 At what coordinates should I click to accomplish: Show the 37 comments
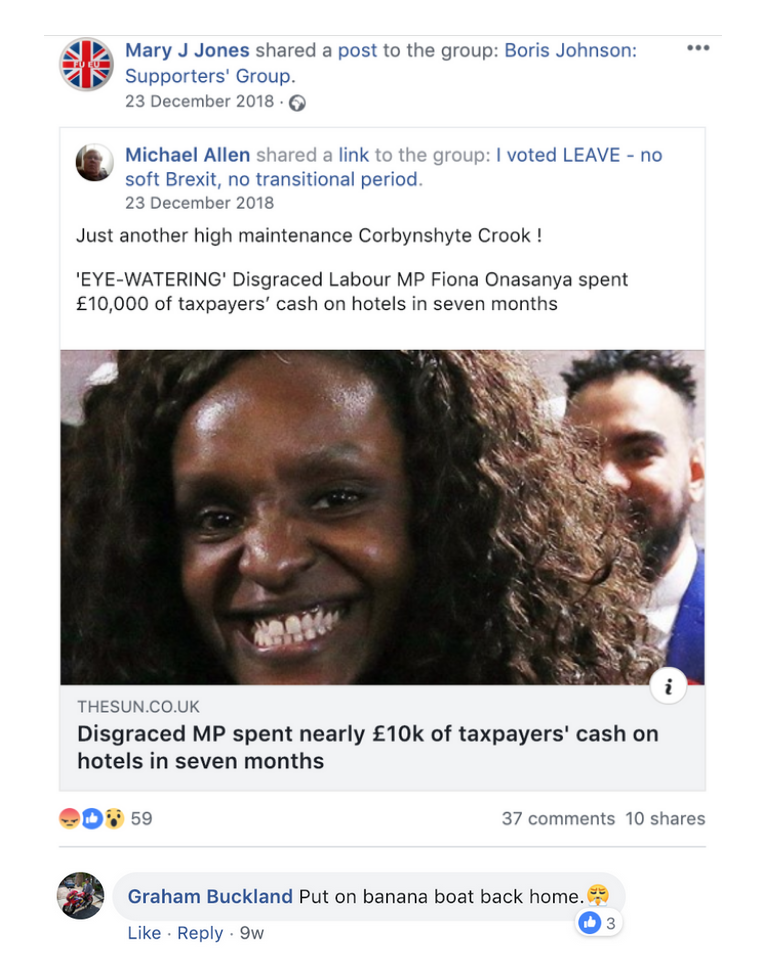tap(558, 819)
